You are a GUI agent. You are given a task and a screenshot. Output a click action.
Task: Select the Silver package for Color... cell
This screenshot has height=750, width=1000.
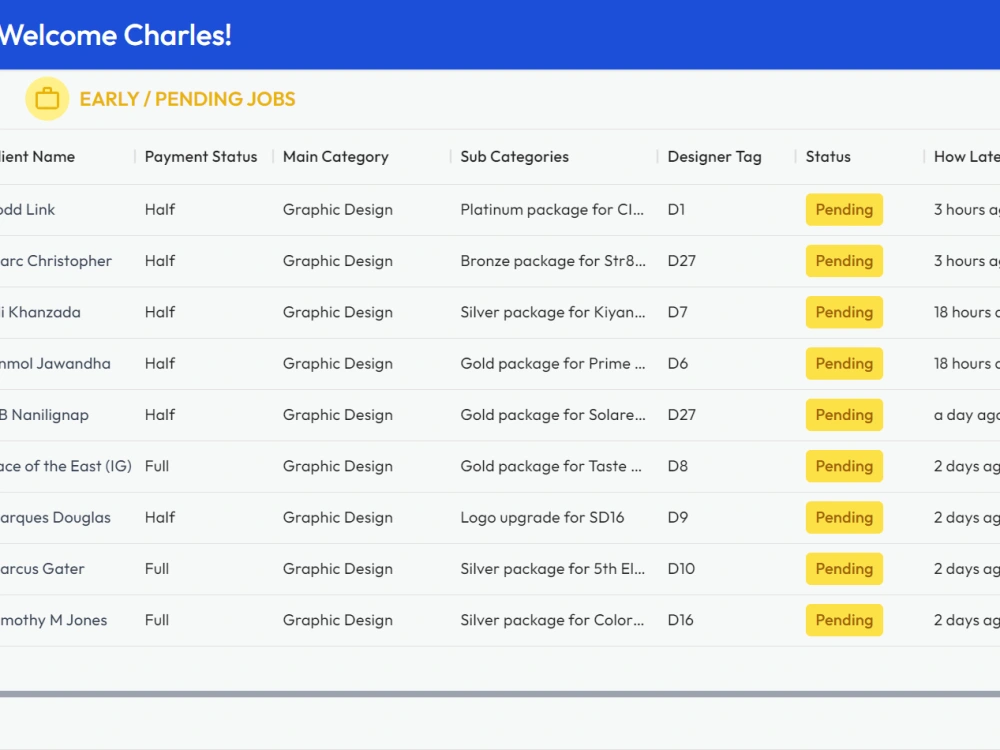(x=552, y=621)
